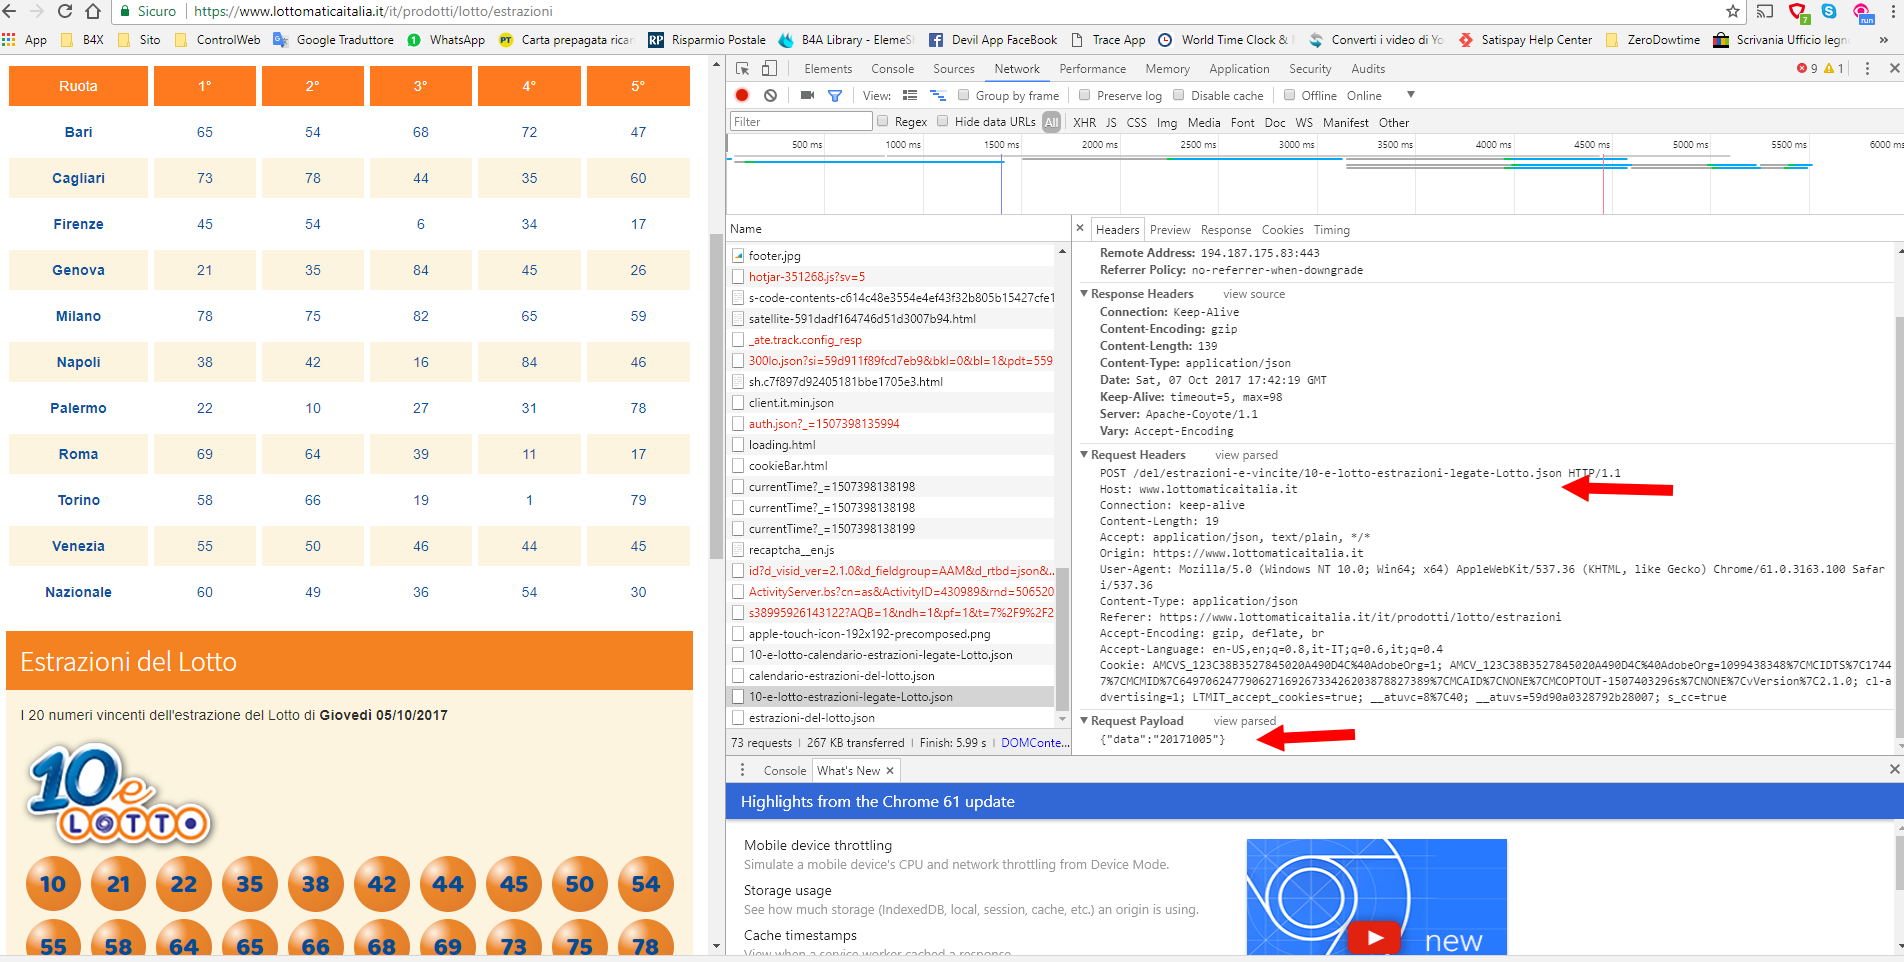Play the Chrome 61 update video thumbnail
This screenshot has height=962, width=1904.
pyautogui.click(x=1376, y=937)
